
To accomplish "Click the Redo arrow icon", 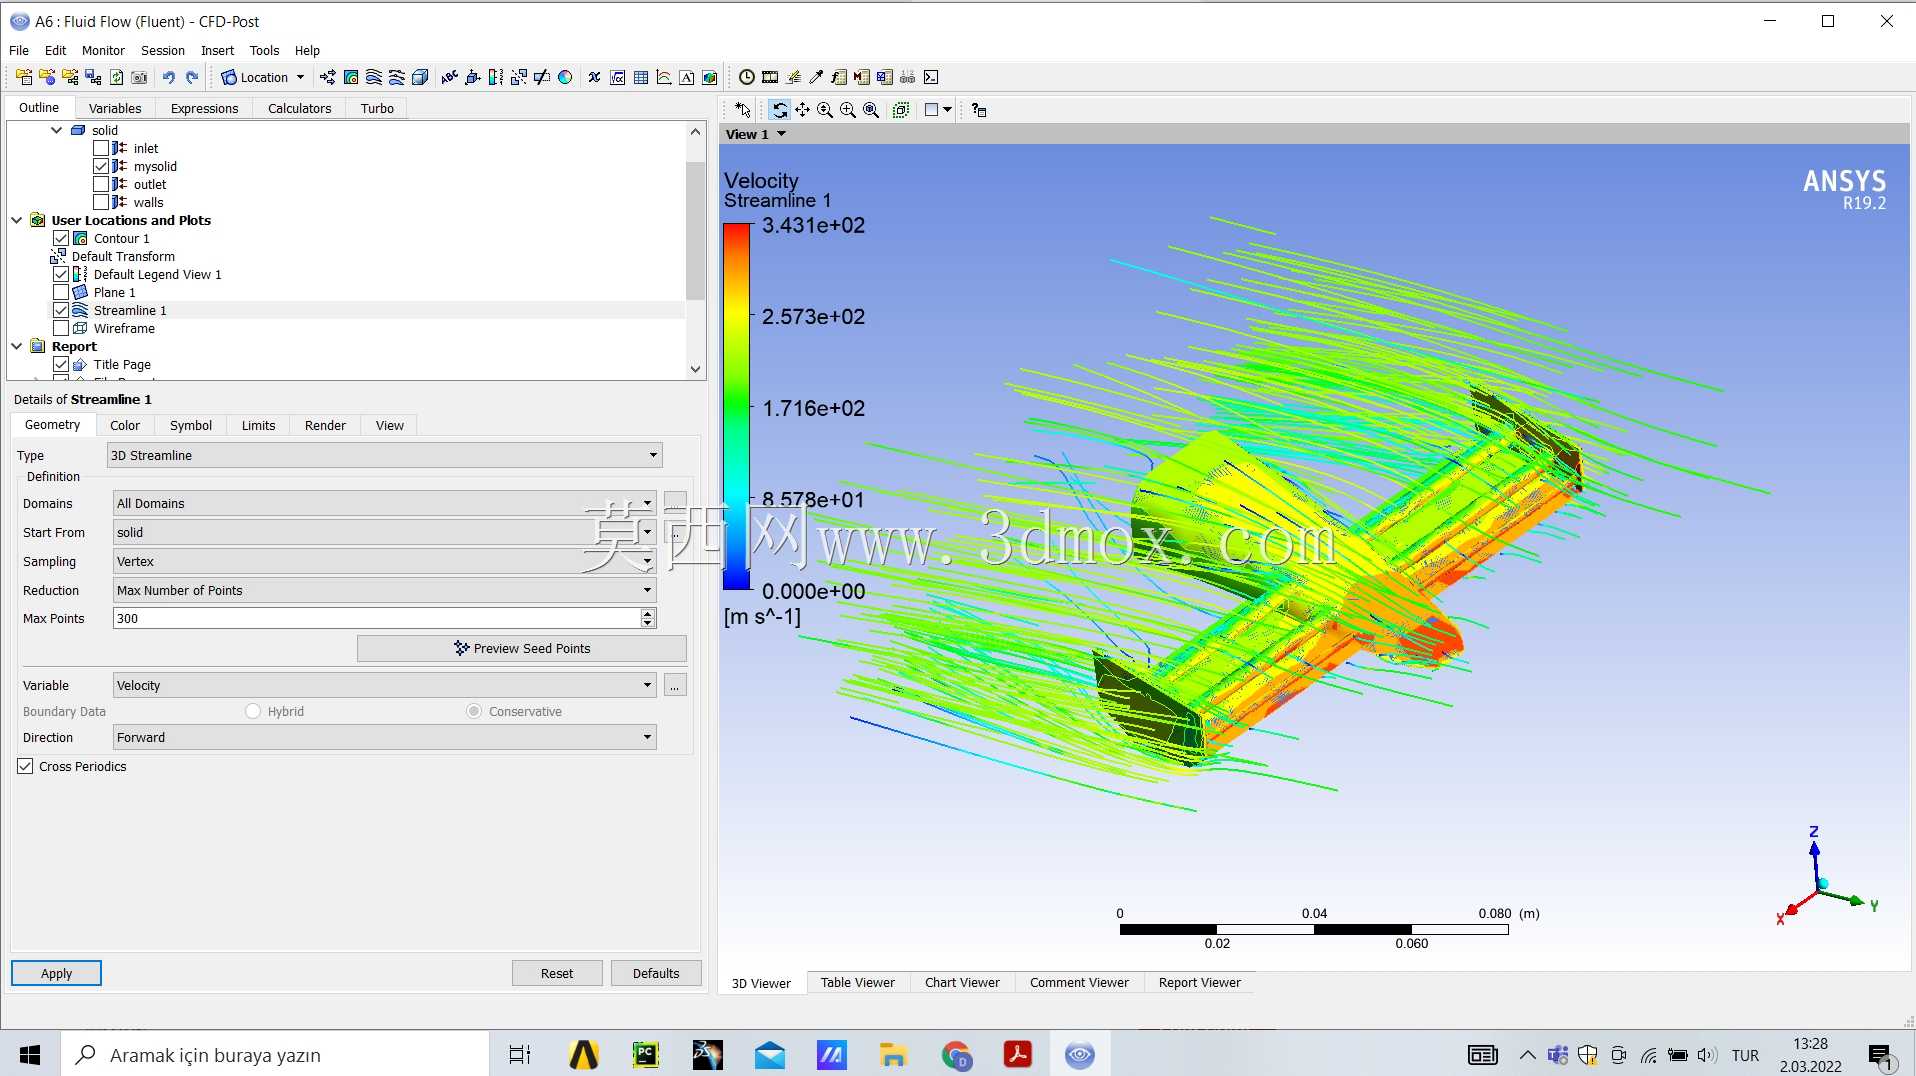I will coord(192,77).
